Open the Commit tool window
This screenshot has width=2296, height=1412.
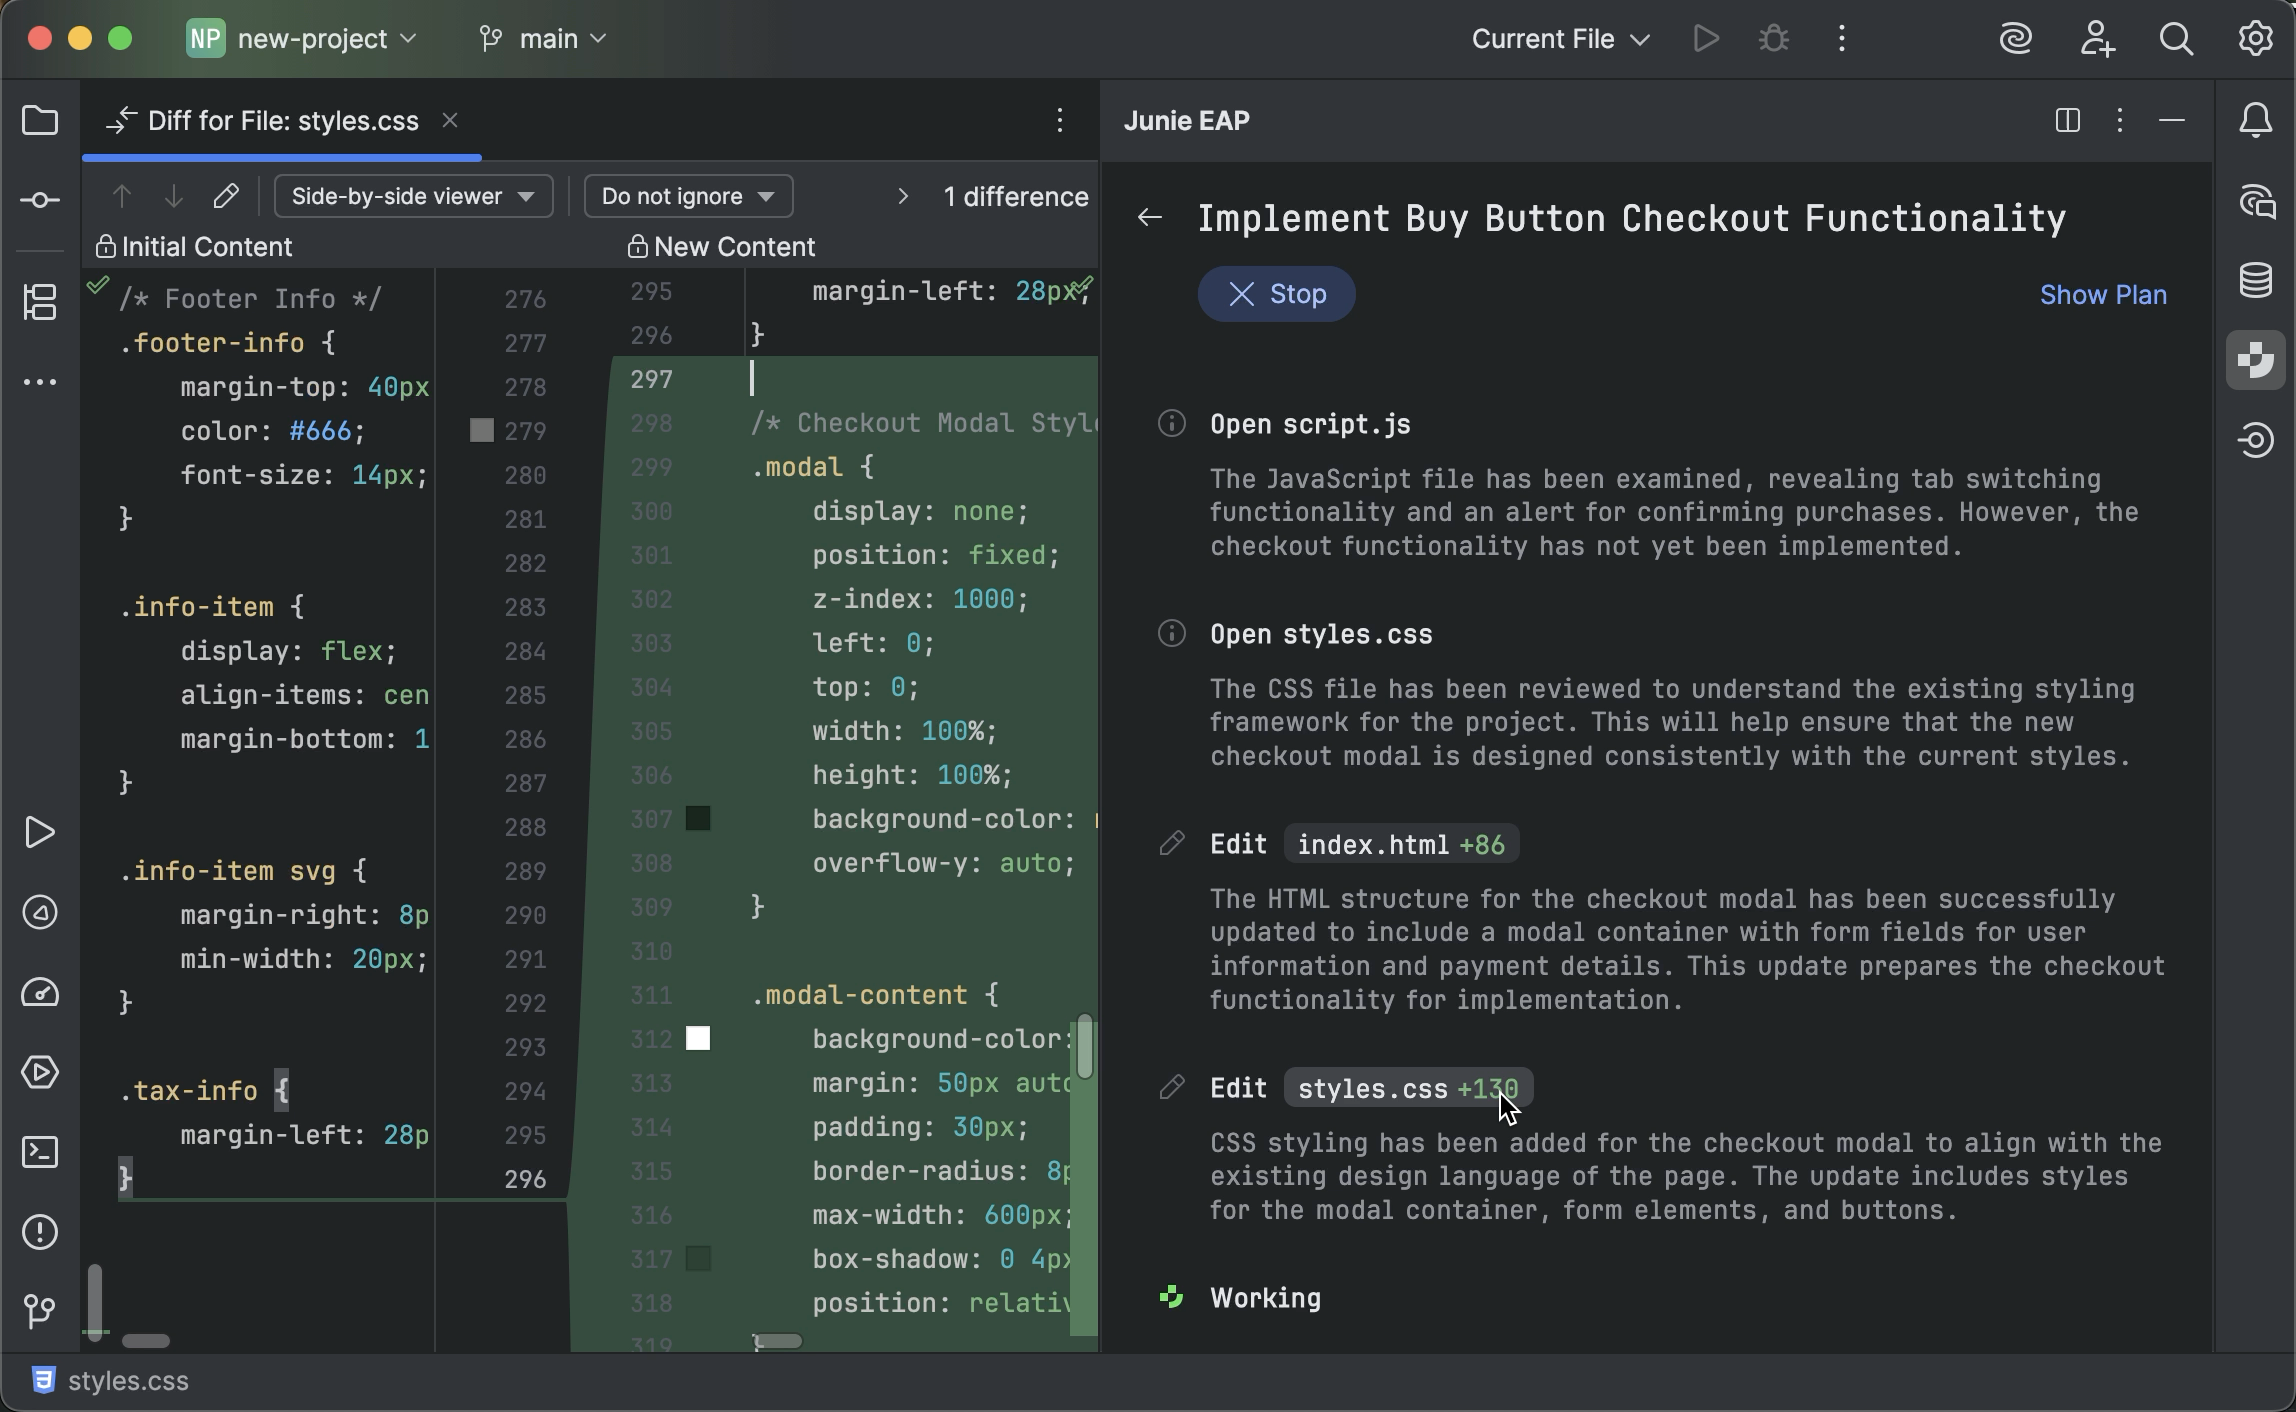(x=40, y=200)
